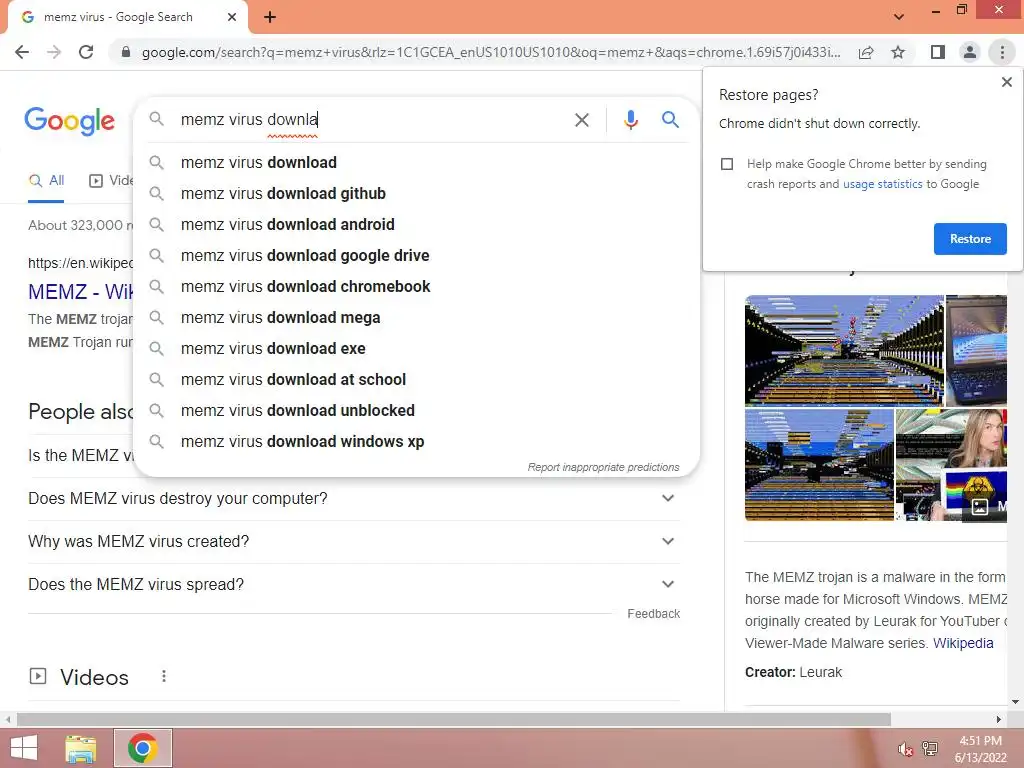
Task: Switch to the All results tab
Action: [46, 181]
